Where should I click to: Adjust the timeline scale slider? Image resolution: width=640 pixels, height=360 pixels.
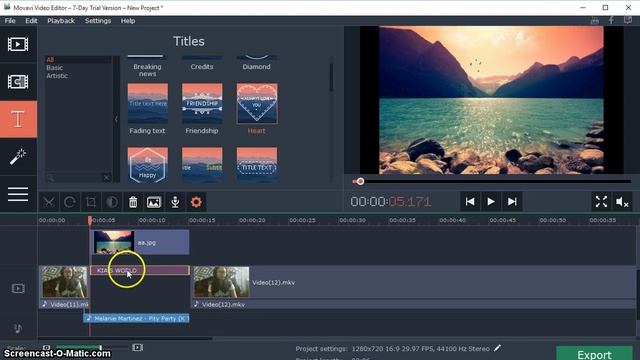tap(100, 348)
